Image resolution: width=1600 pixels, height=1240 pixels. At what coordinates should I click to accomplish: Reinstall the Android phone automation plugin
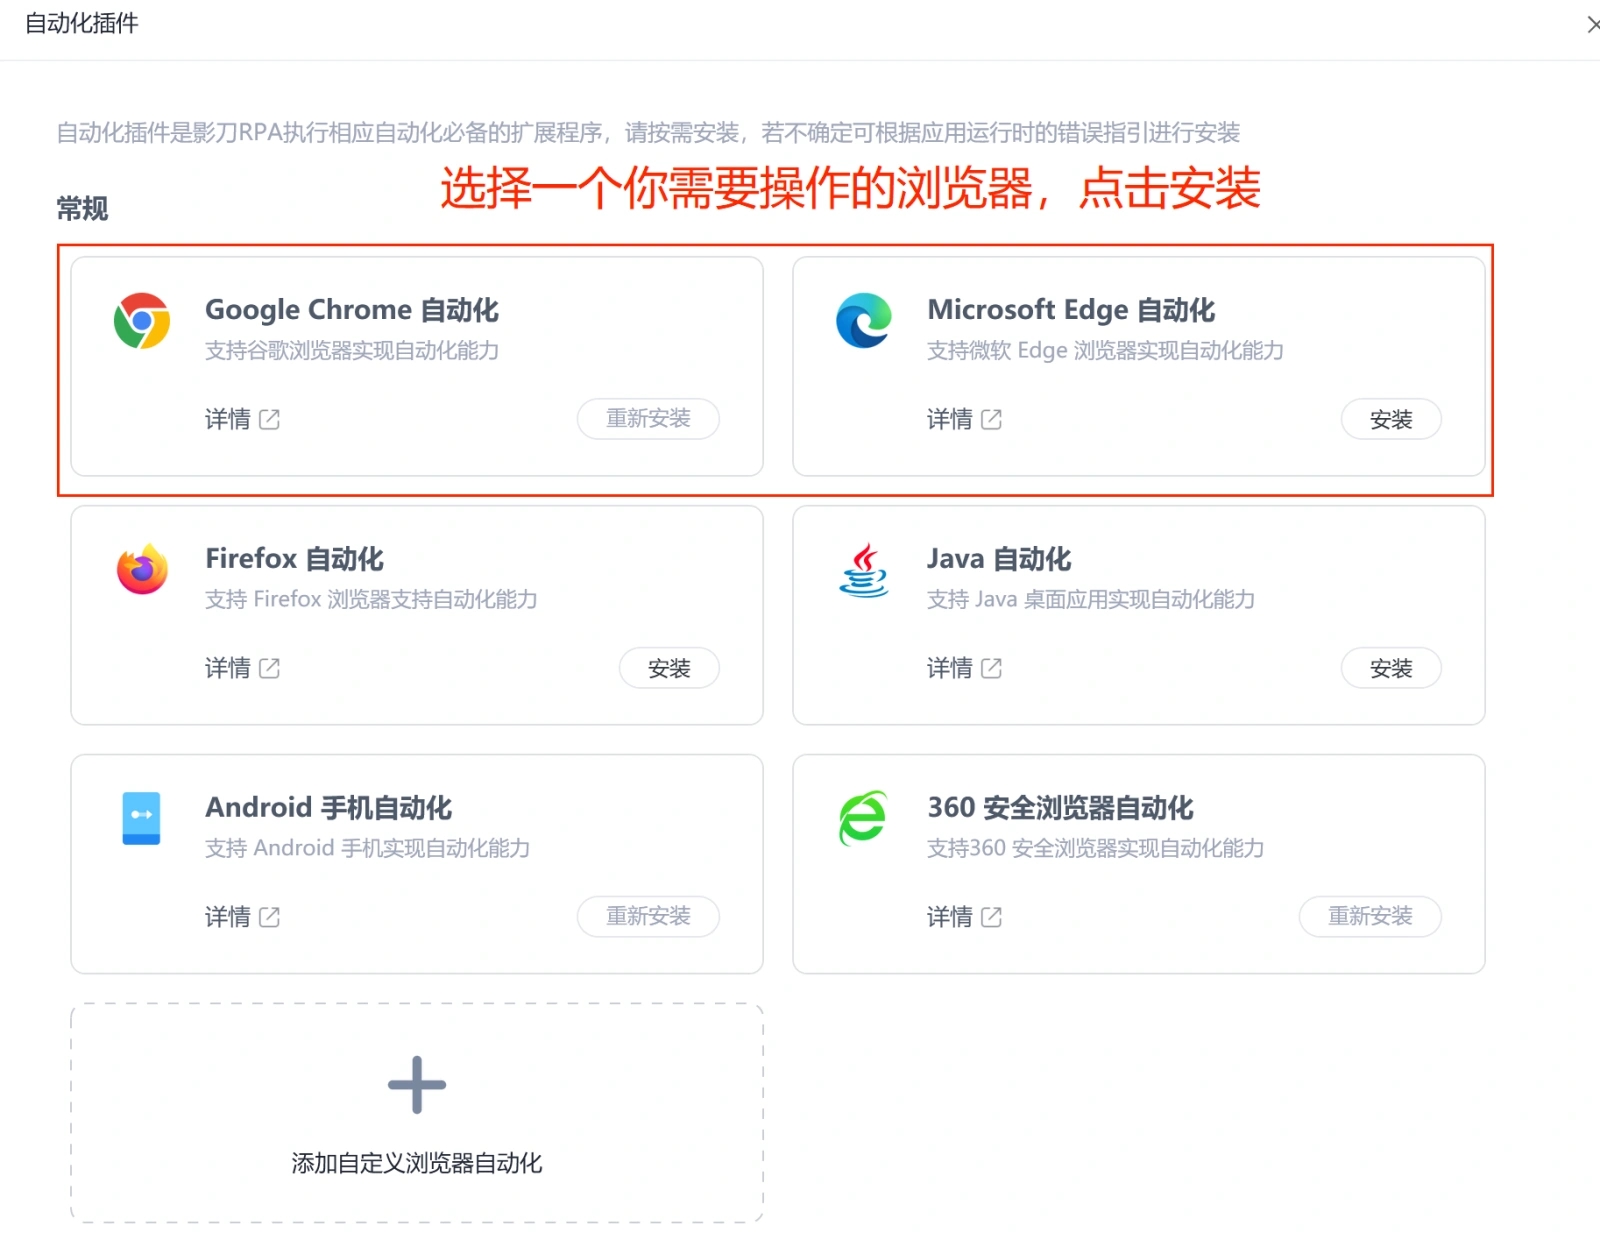pos(648,916)
